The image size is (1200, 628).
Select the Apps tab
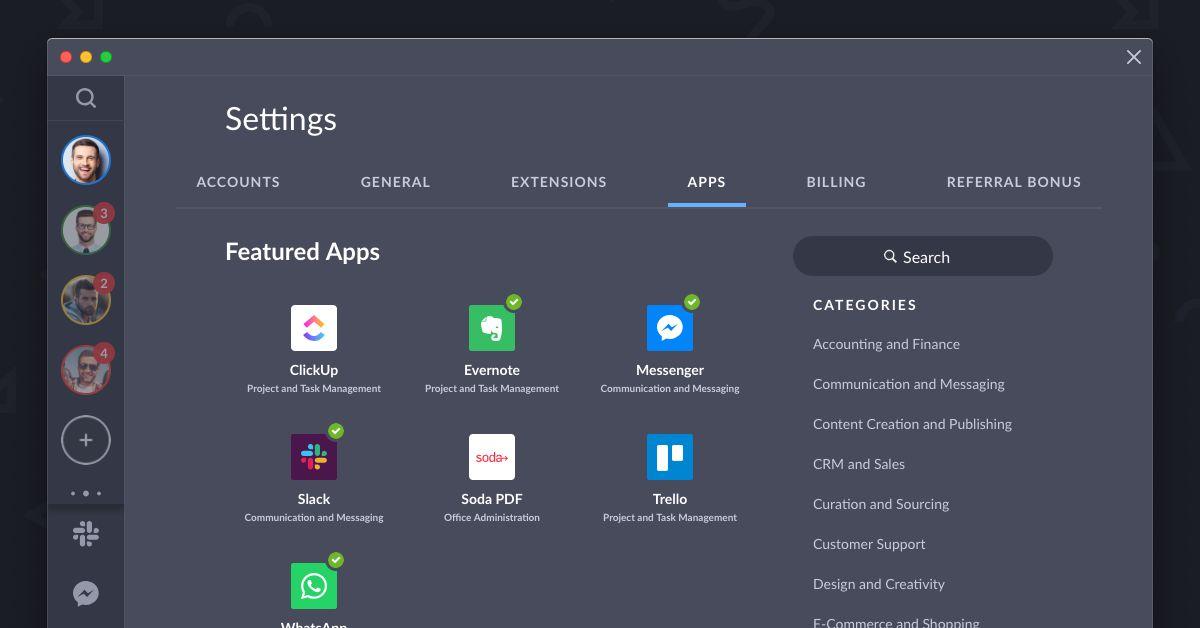tap(707, 182)
